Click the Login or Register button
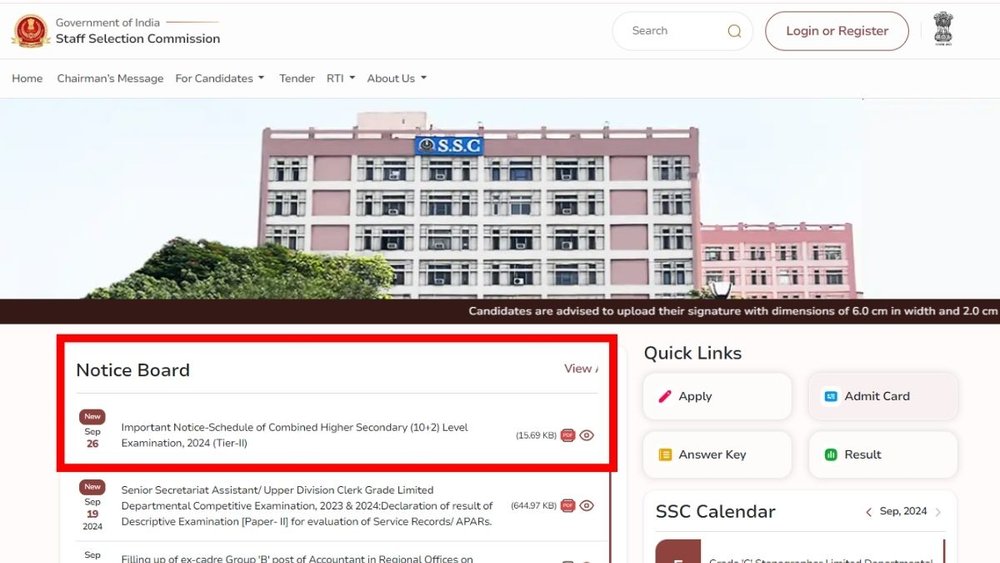The width and height of the screenshot is (1000, 563). (x=836, y=31)
